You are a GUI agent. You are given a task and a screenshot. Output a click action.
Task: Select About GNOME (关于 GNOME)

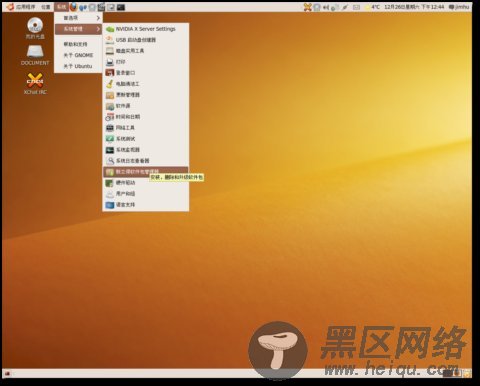pyautogui.click(x=78, y=55)
